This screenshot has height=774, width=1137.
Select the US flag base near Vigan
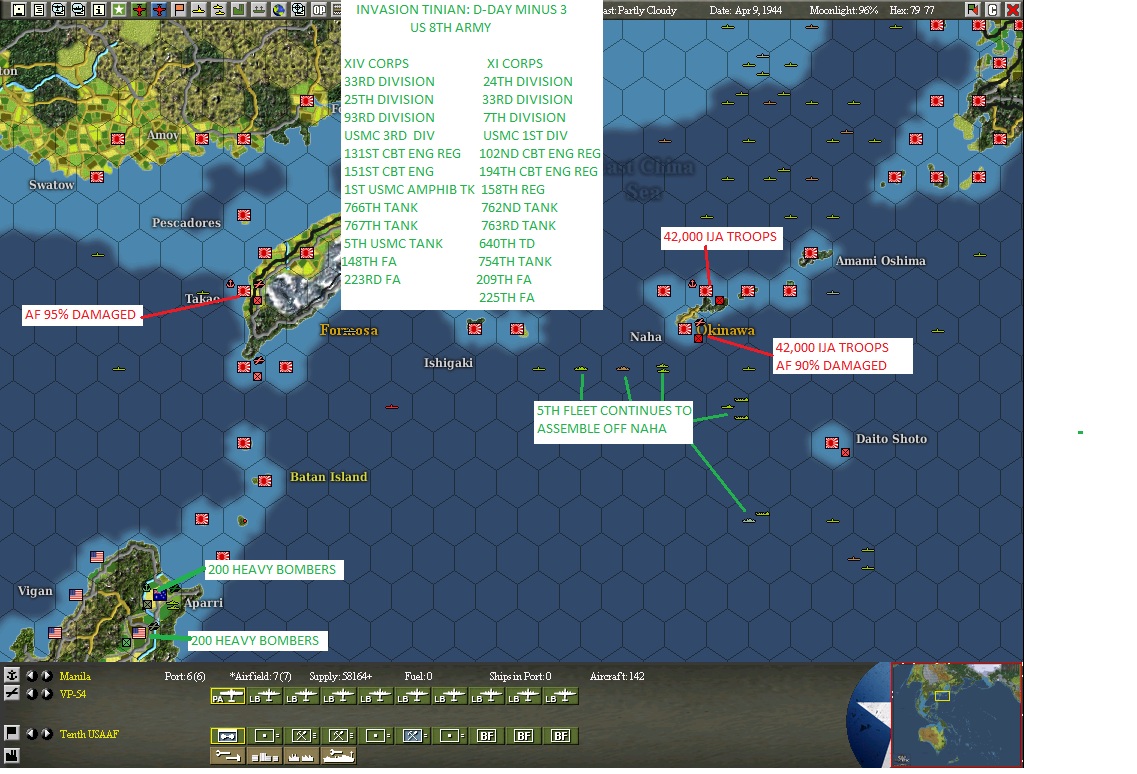click(x=75, y=595)
